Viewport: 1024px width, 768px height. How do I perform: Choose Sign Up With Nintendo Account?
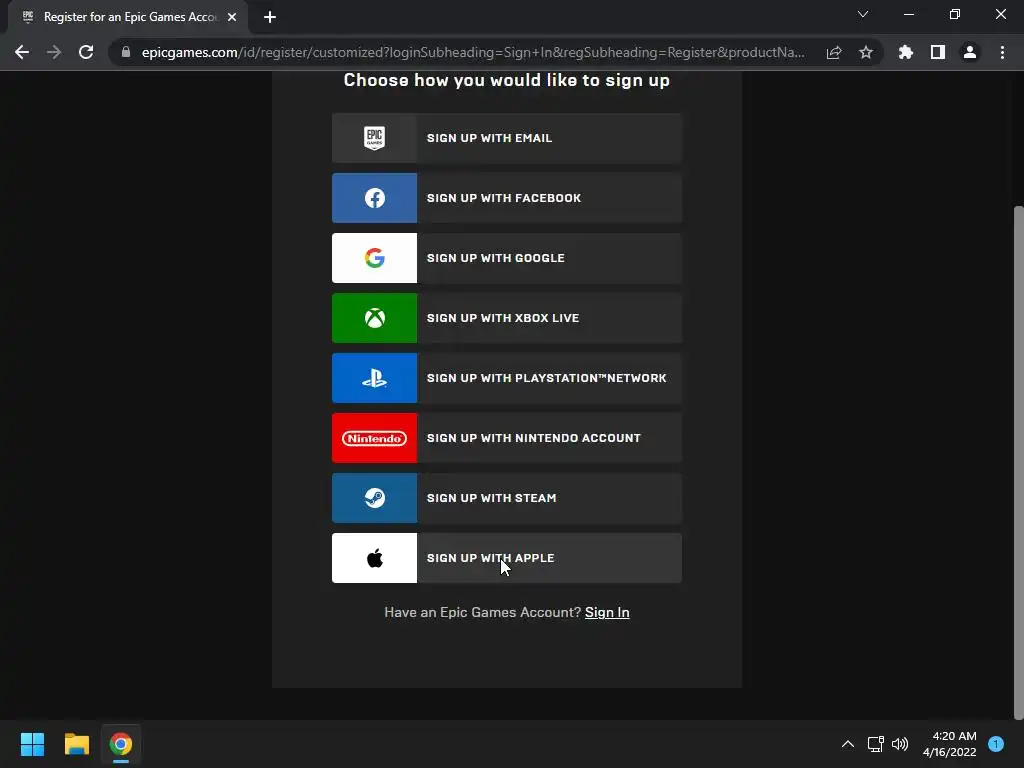pyautogui.click(x=507, y=438)
